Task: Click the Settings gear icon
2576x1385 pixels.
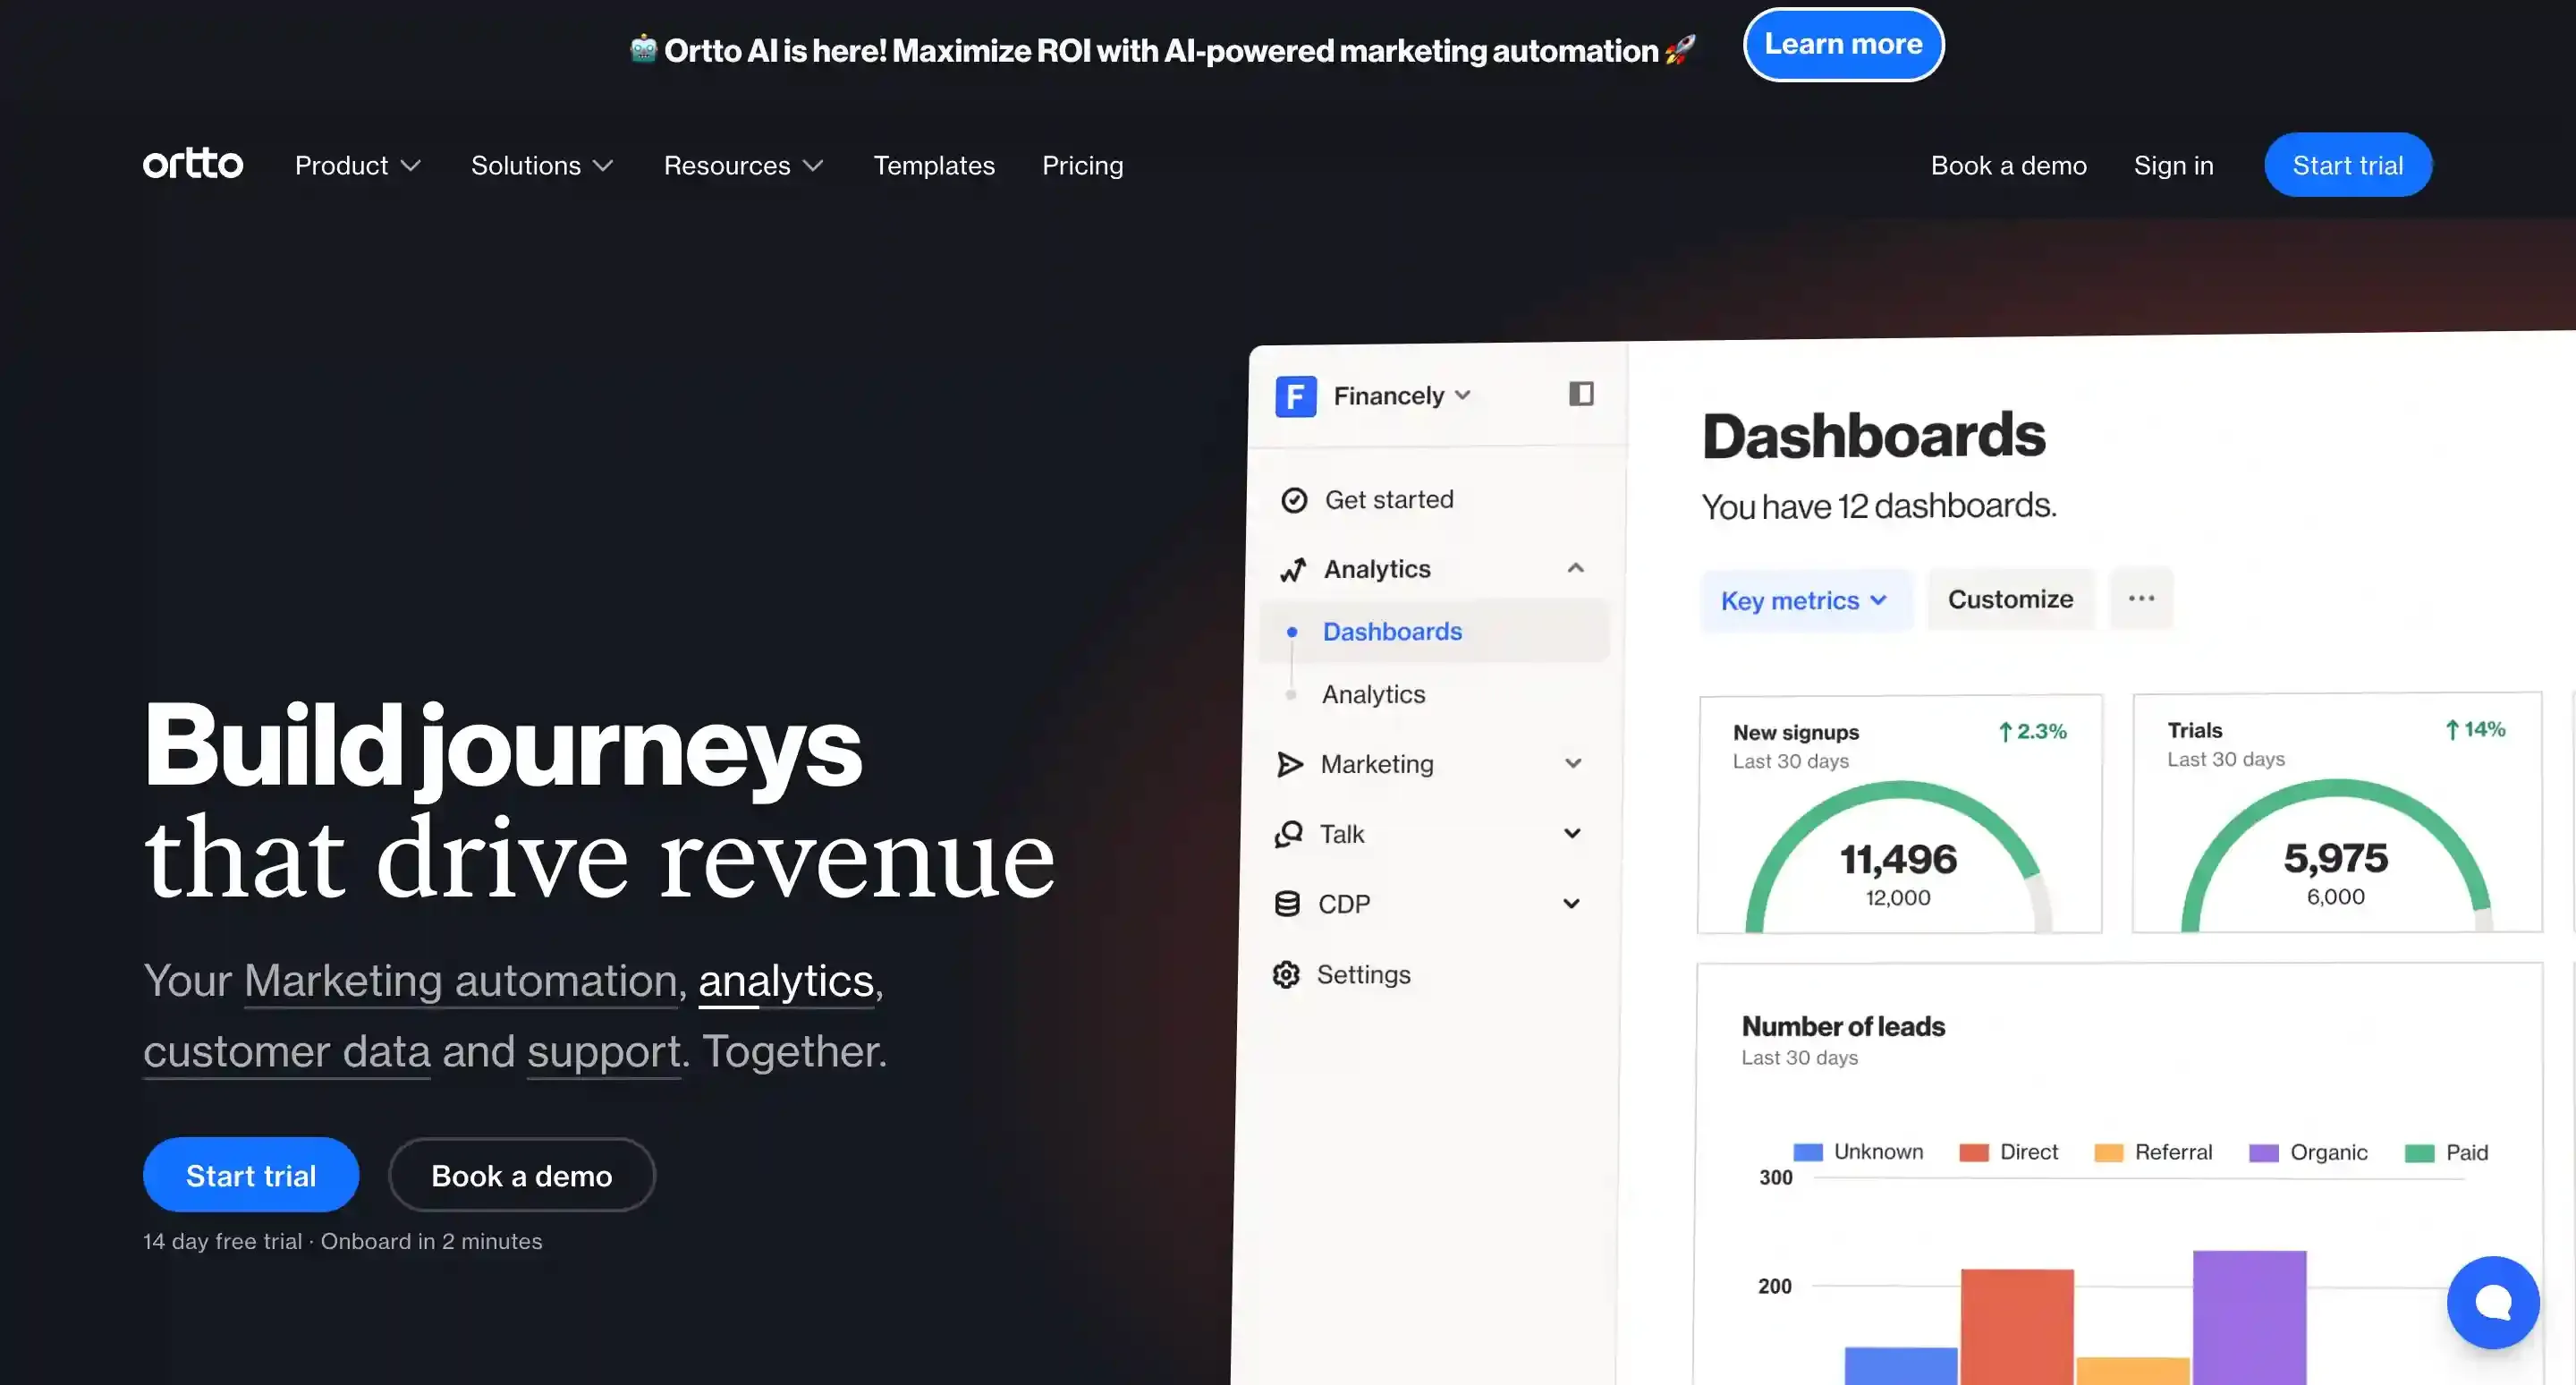Action: [1286, 974]
